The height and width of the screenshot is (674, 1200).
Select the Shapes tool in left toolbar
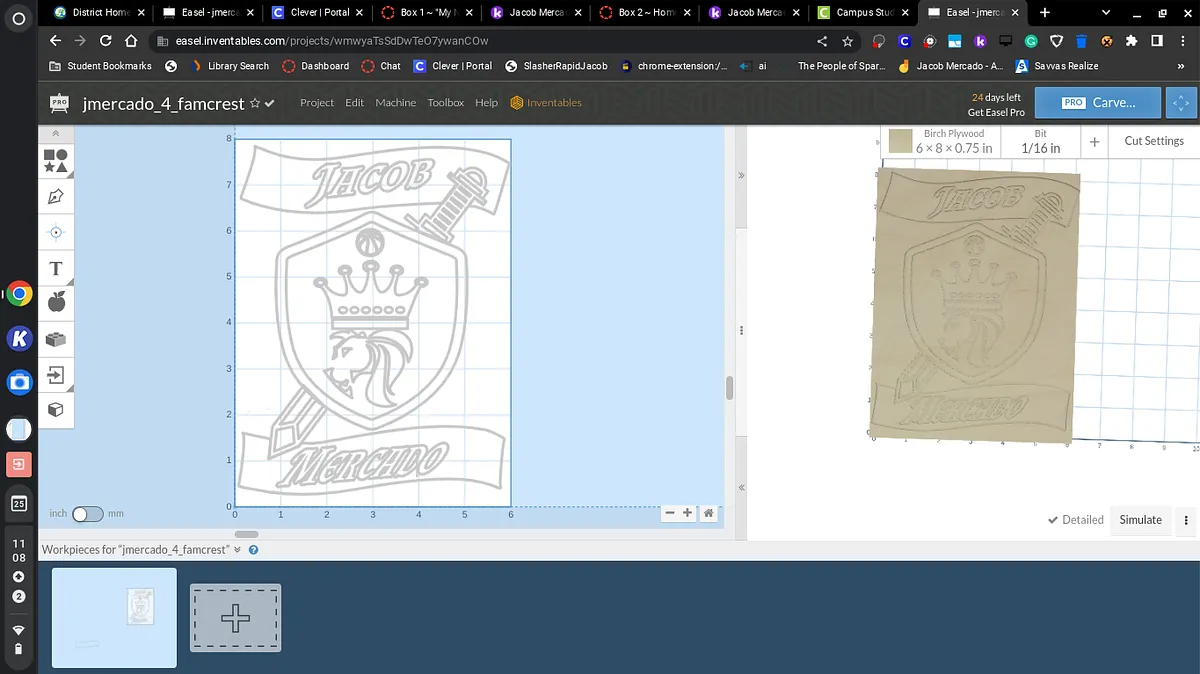point(56,160)
